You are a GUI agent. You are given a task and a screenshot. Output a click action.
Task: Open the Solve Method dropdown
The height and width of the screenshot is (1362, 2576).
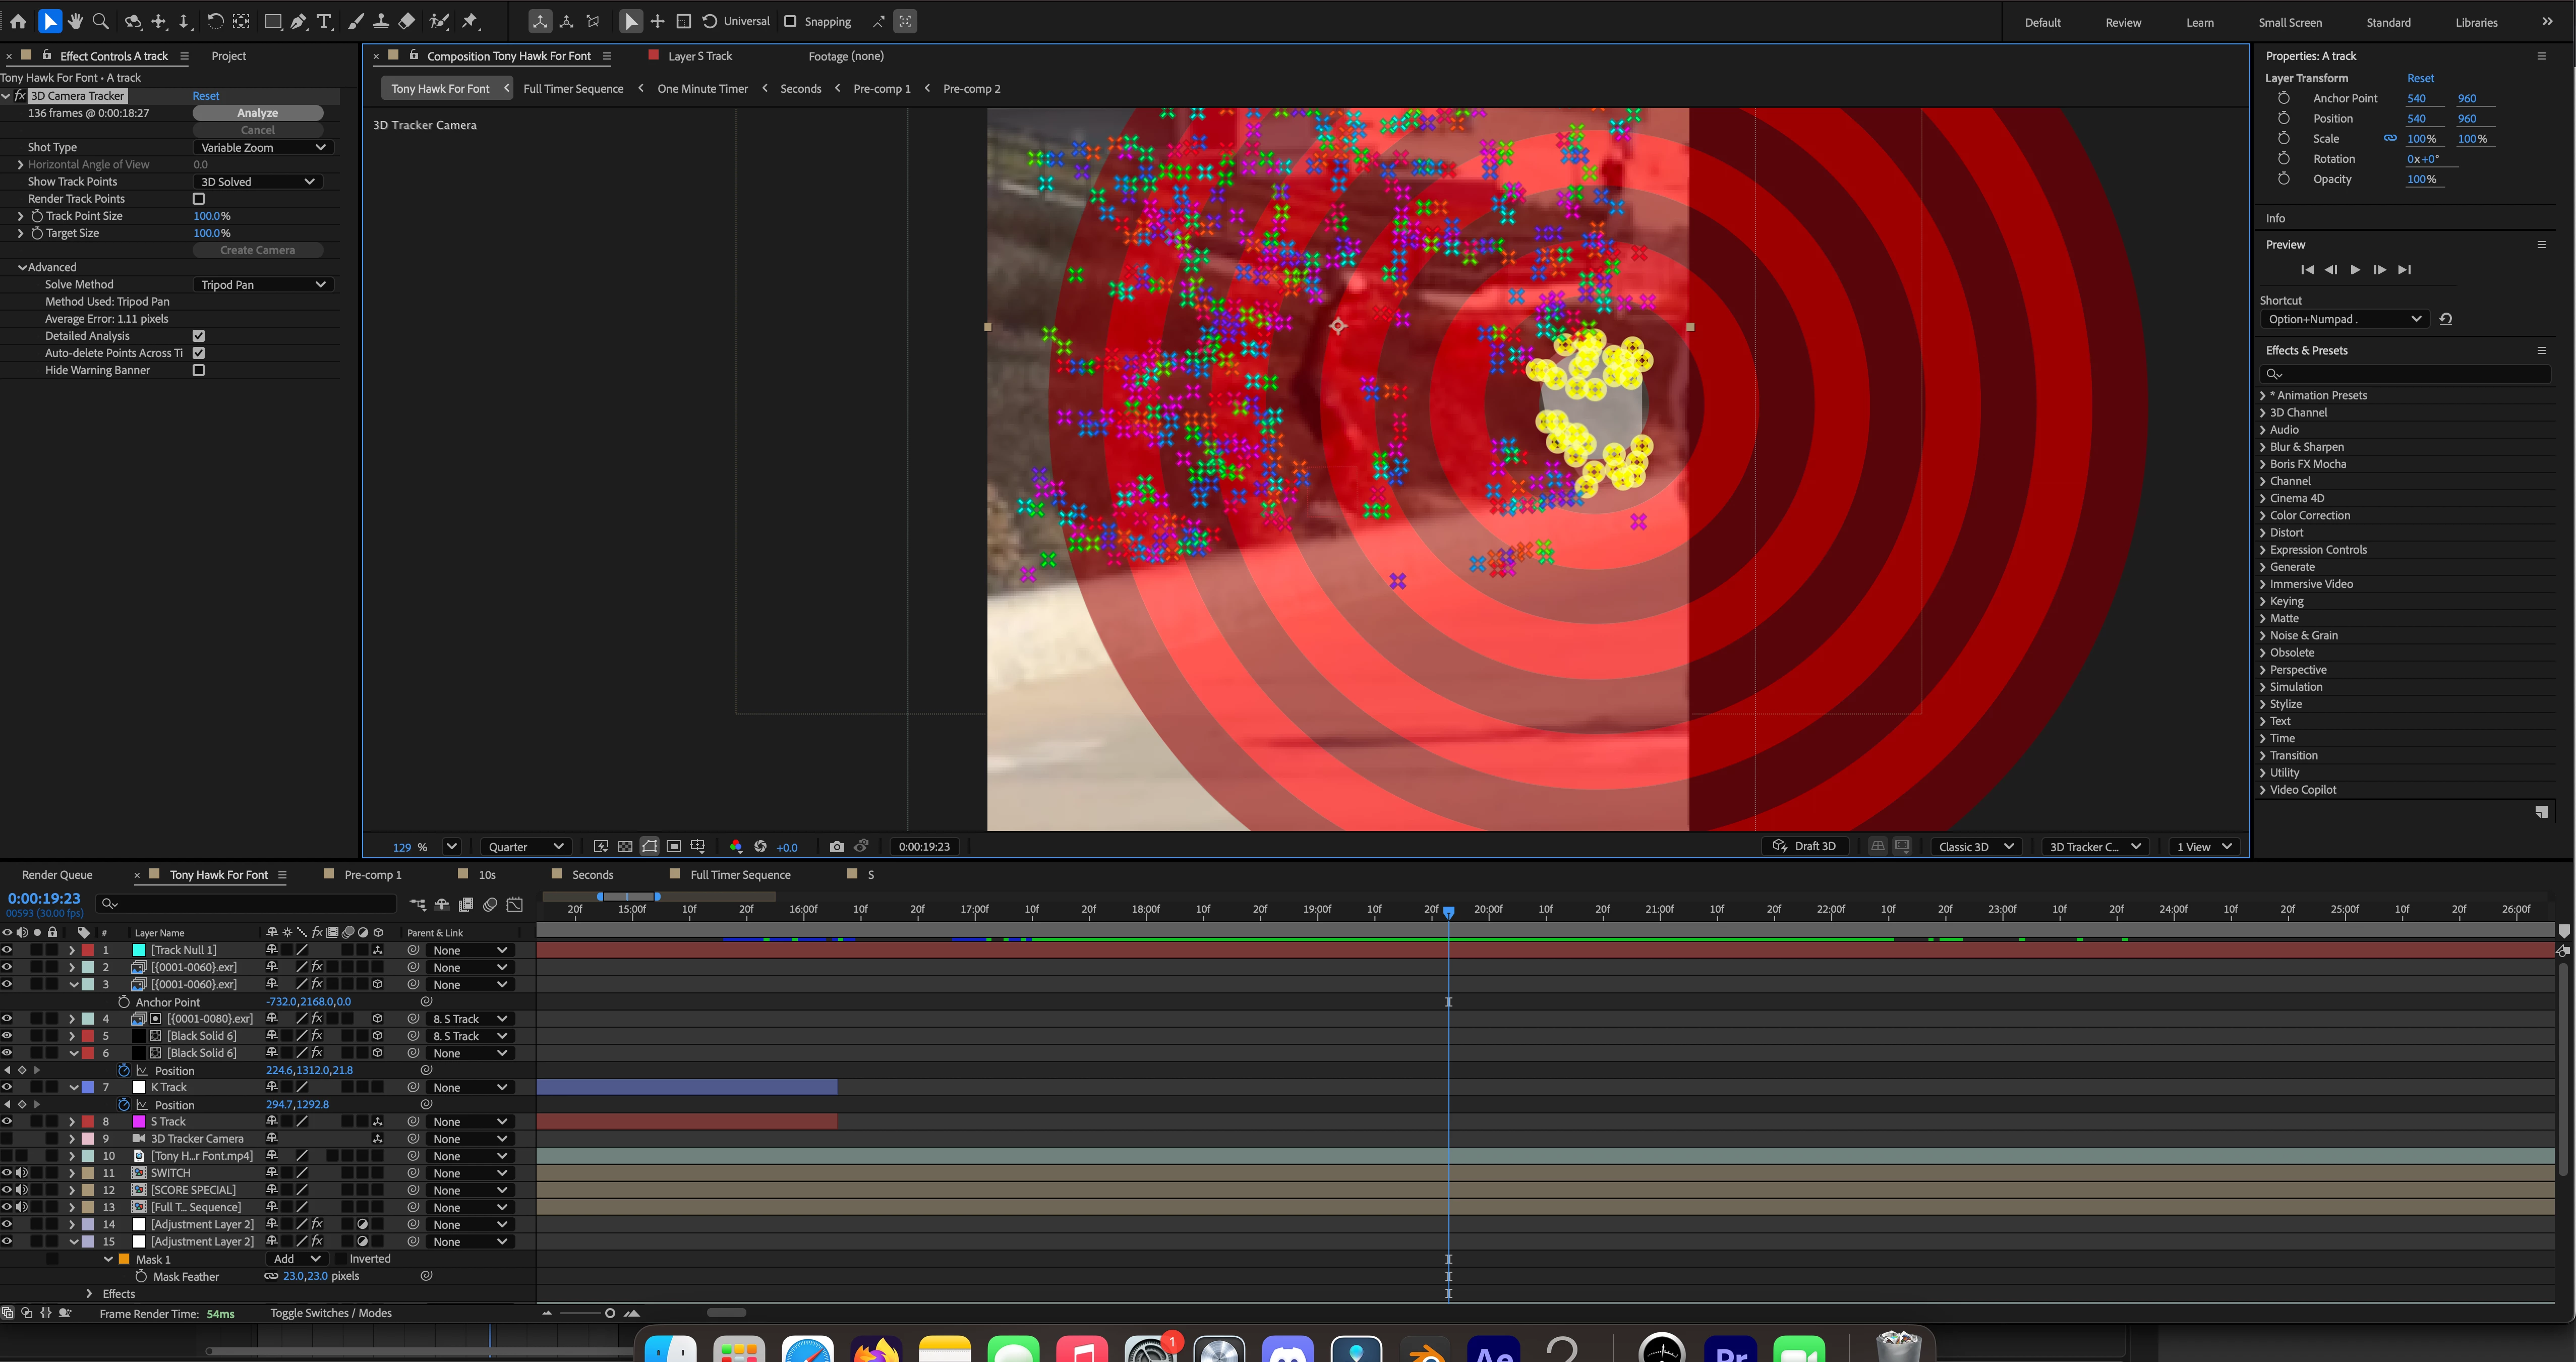[x=263, y=284]
